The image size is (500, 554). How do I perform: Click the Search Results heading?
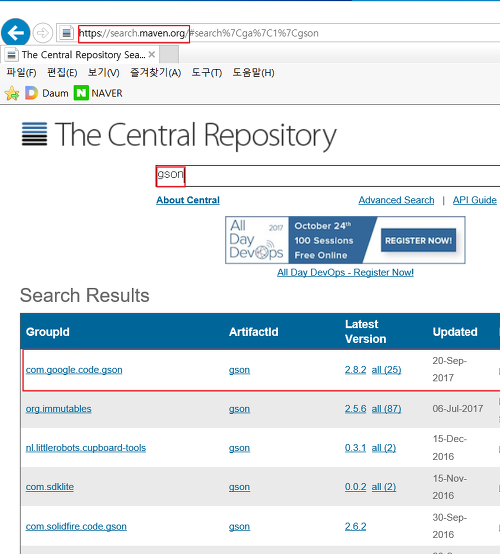[84, 295]
